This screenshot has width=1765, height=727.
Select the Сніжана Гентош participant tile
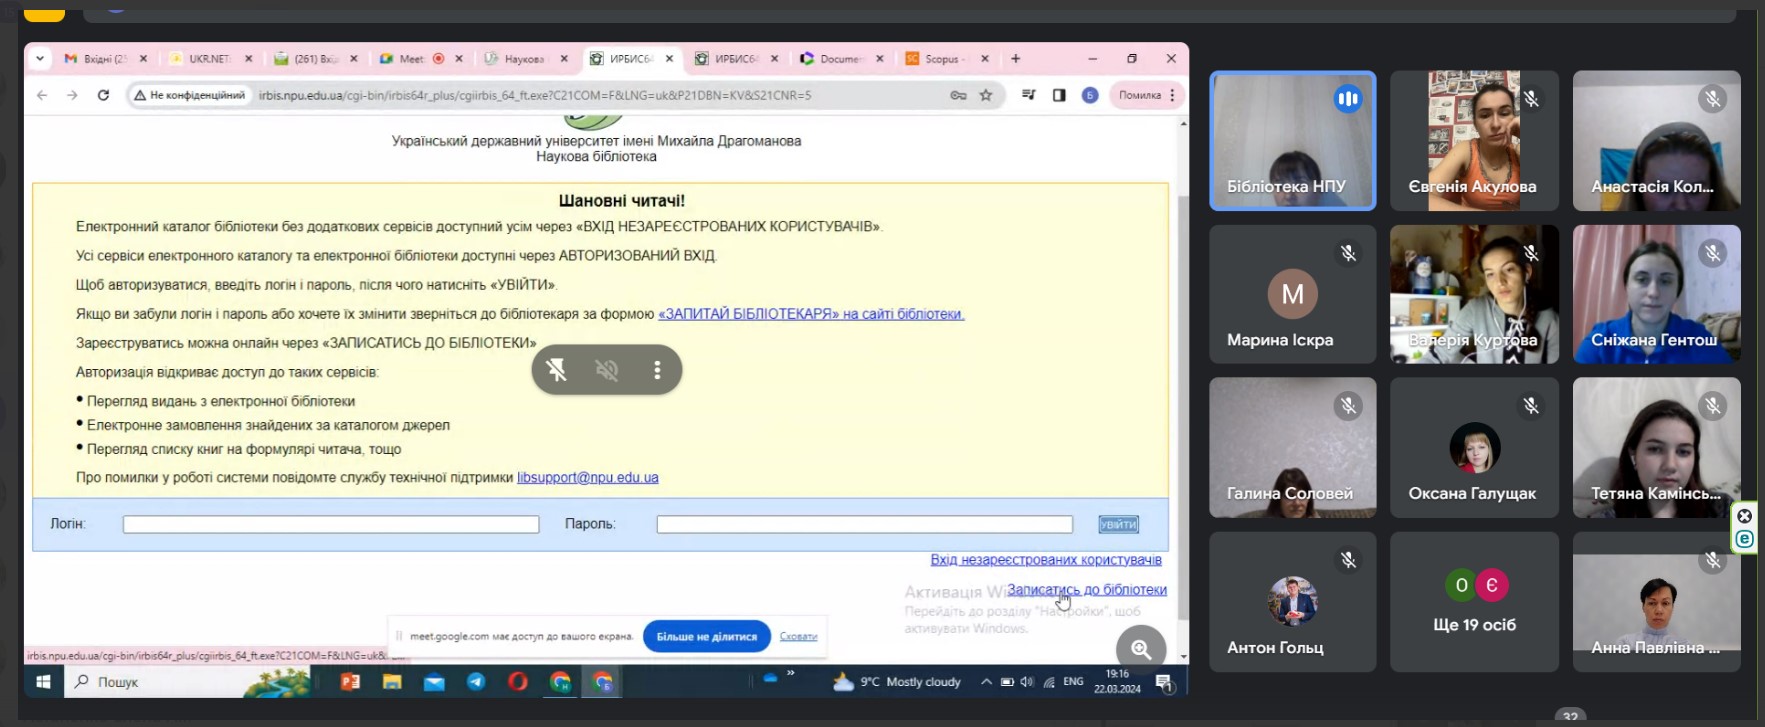[x=1656, y=294]
